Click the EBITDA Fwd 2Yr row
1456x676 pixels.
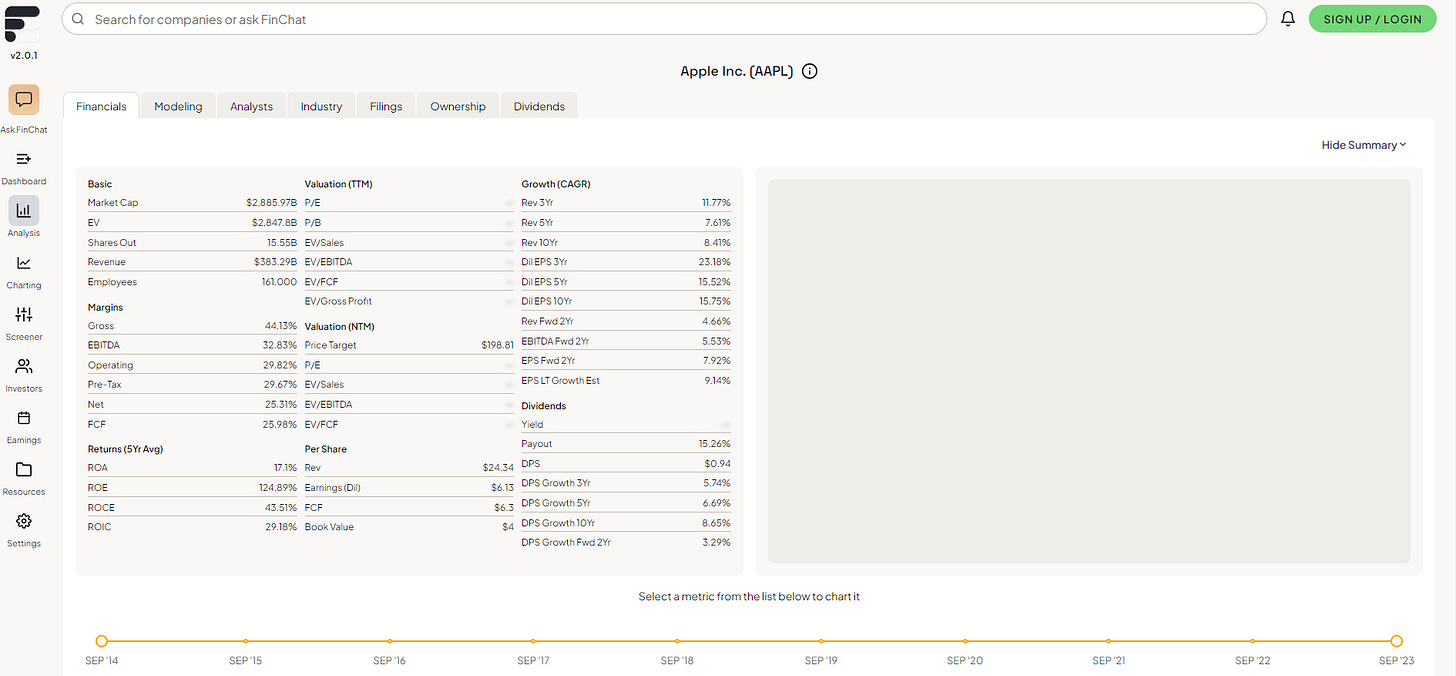coord(626,341)
